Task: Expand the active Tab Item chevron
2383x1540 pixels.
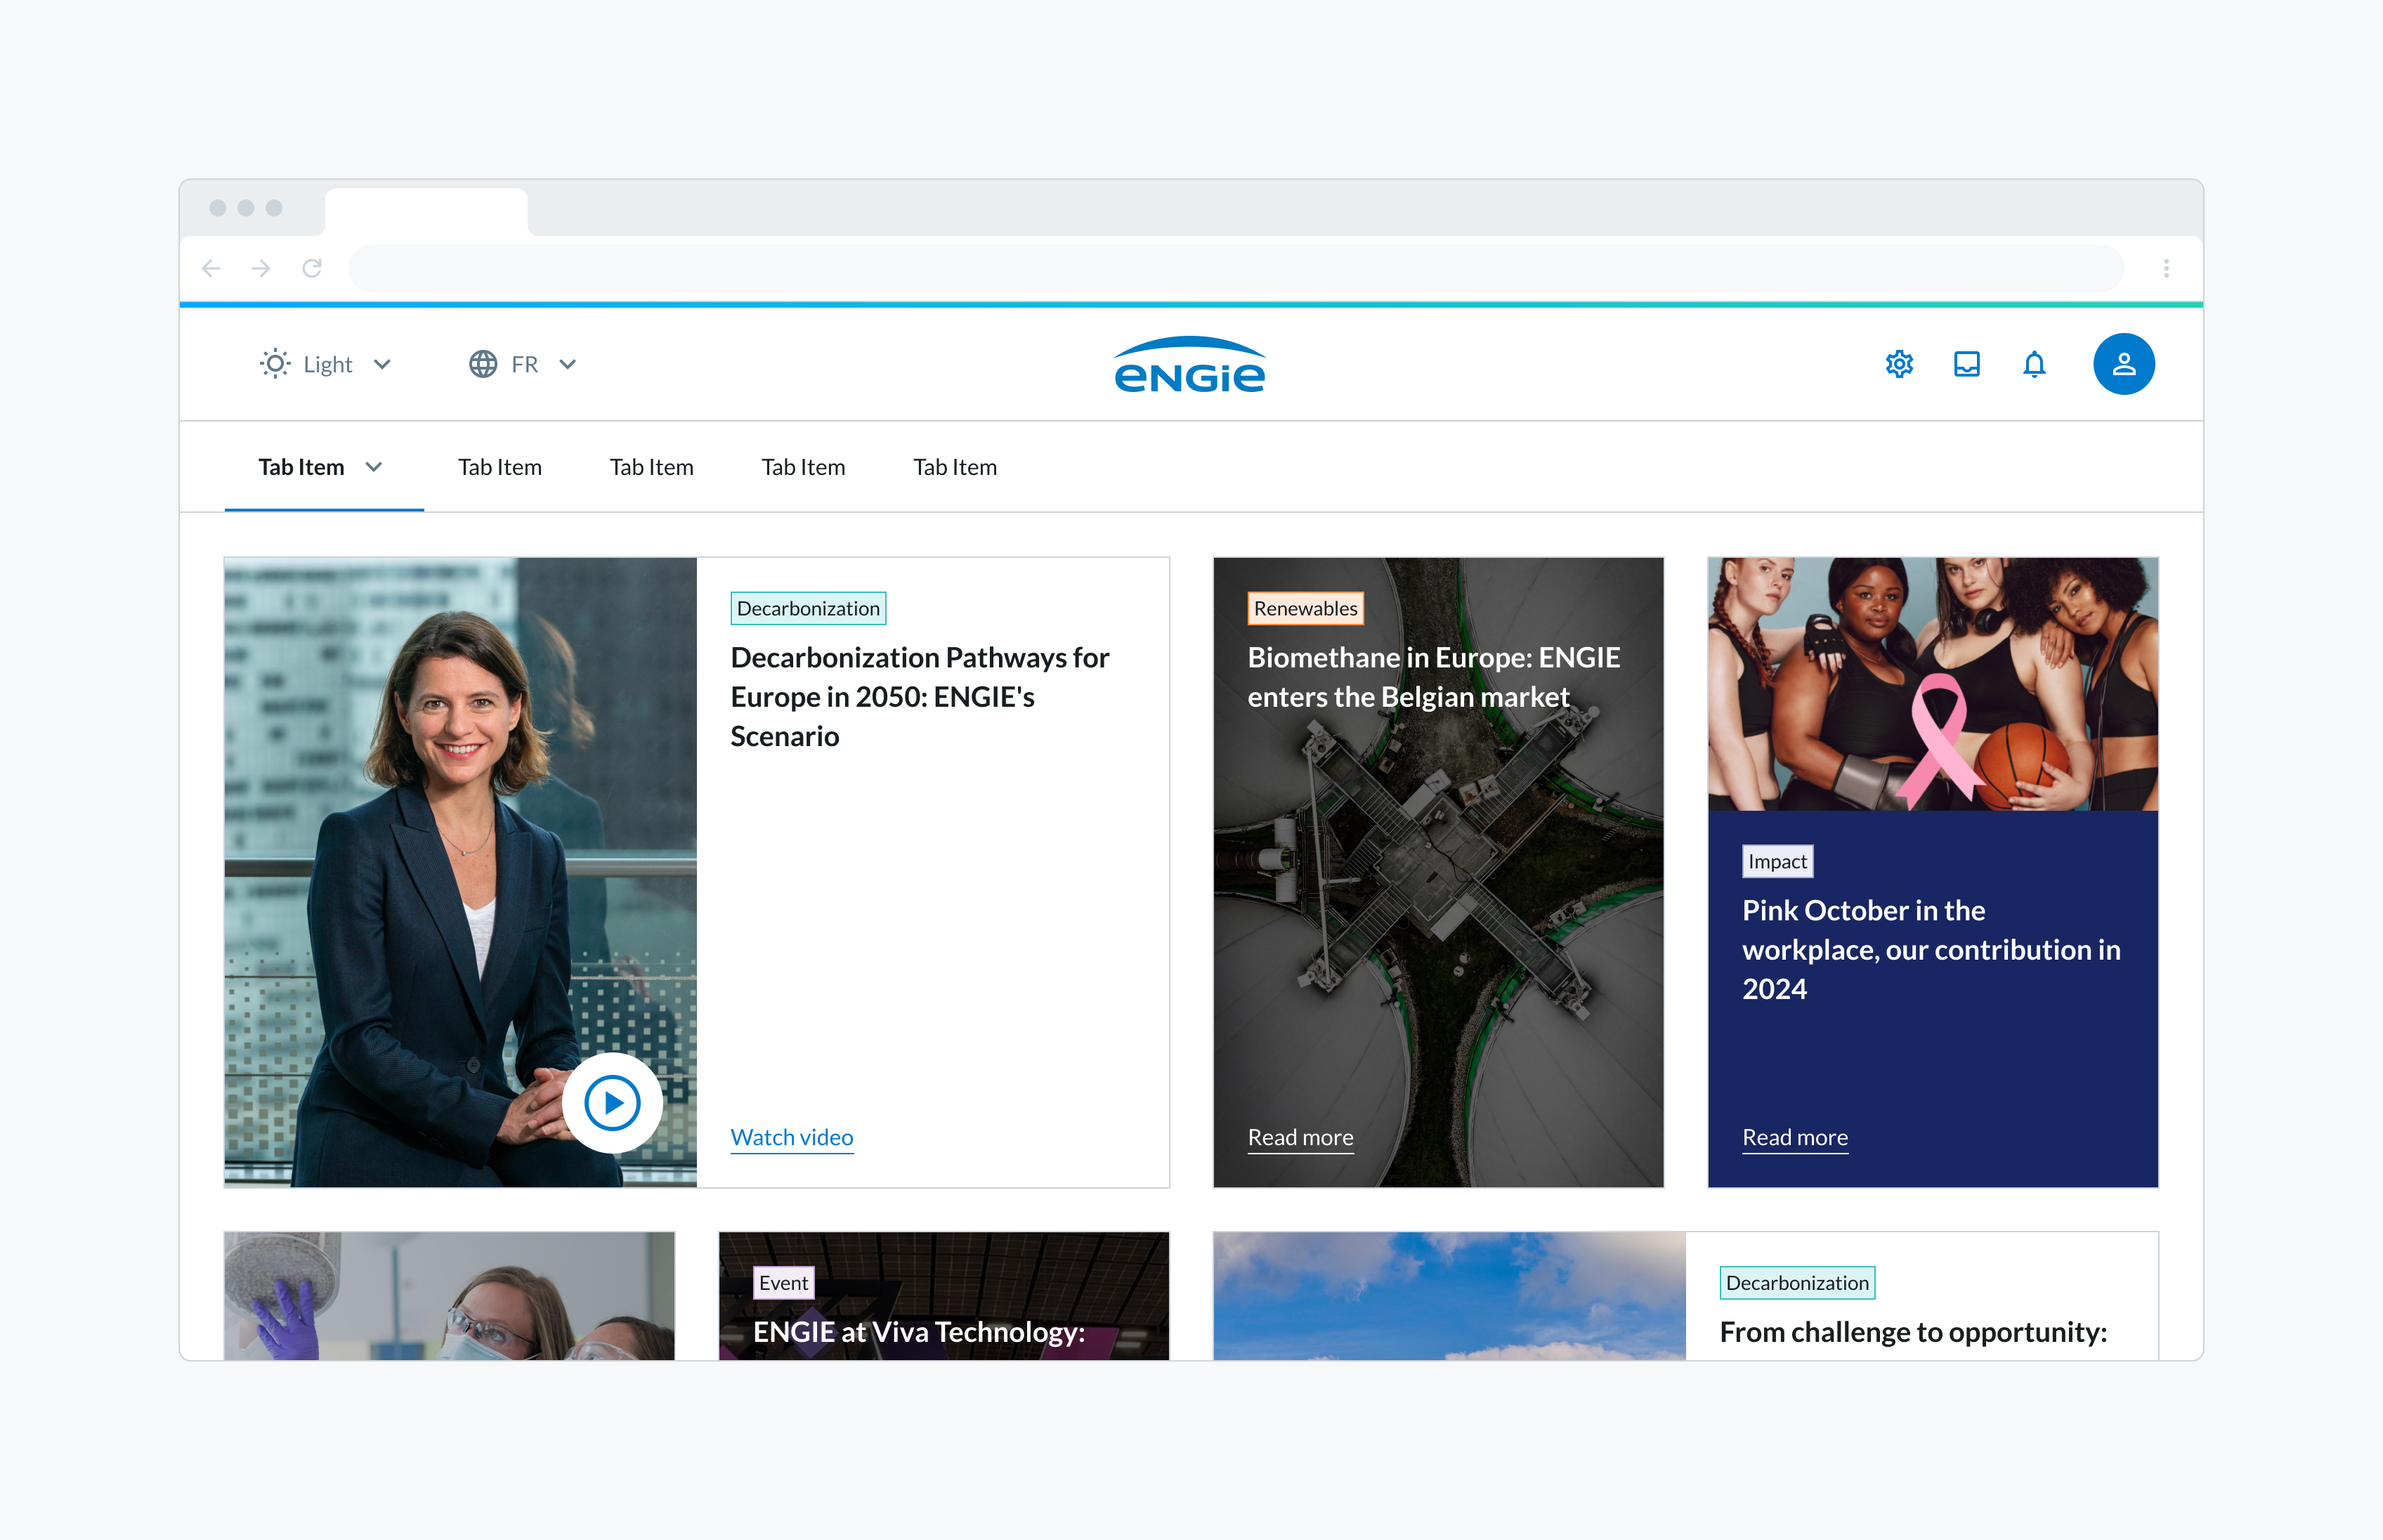Action: [374, 467]
